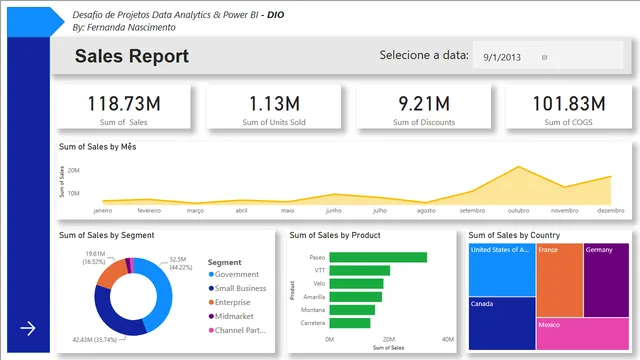Select the Carretera product bar
The image size is (640, 360).
tap(350, 323)
